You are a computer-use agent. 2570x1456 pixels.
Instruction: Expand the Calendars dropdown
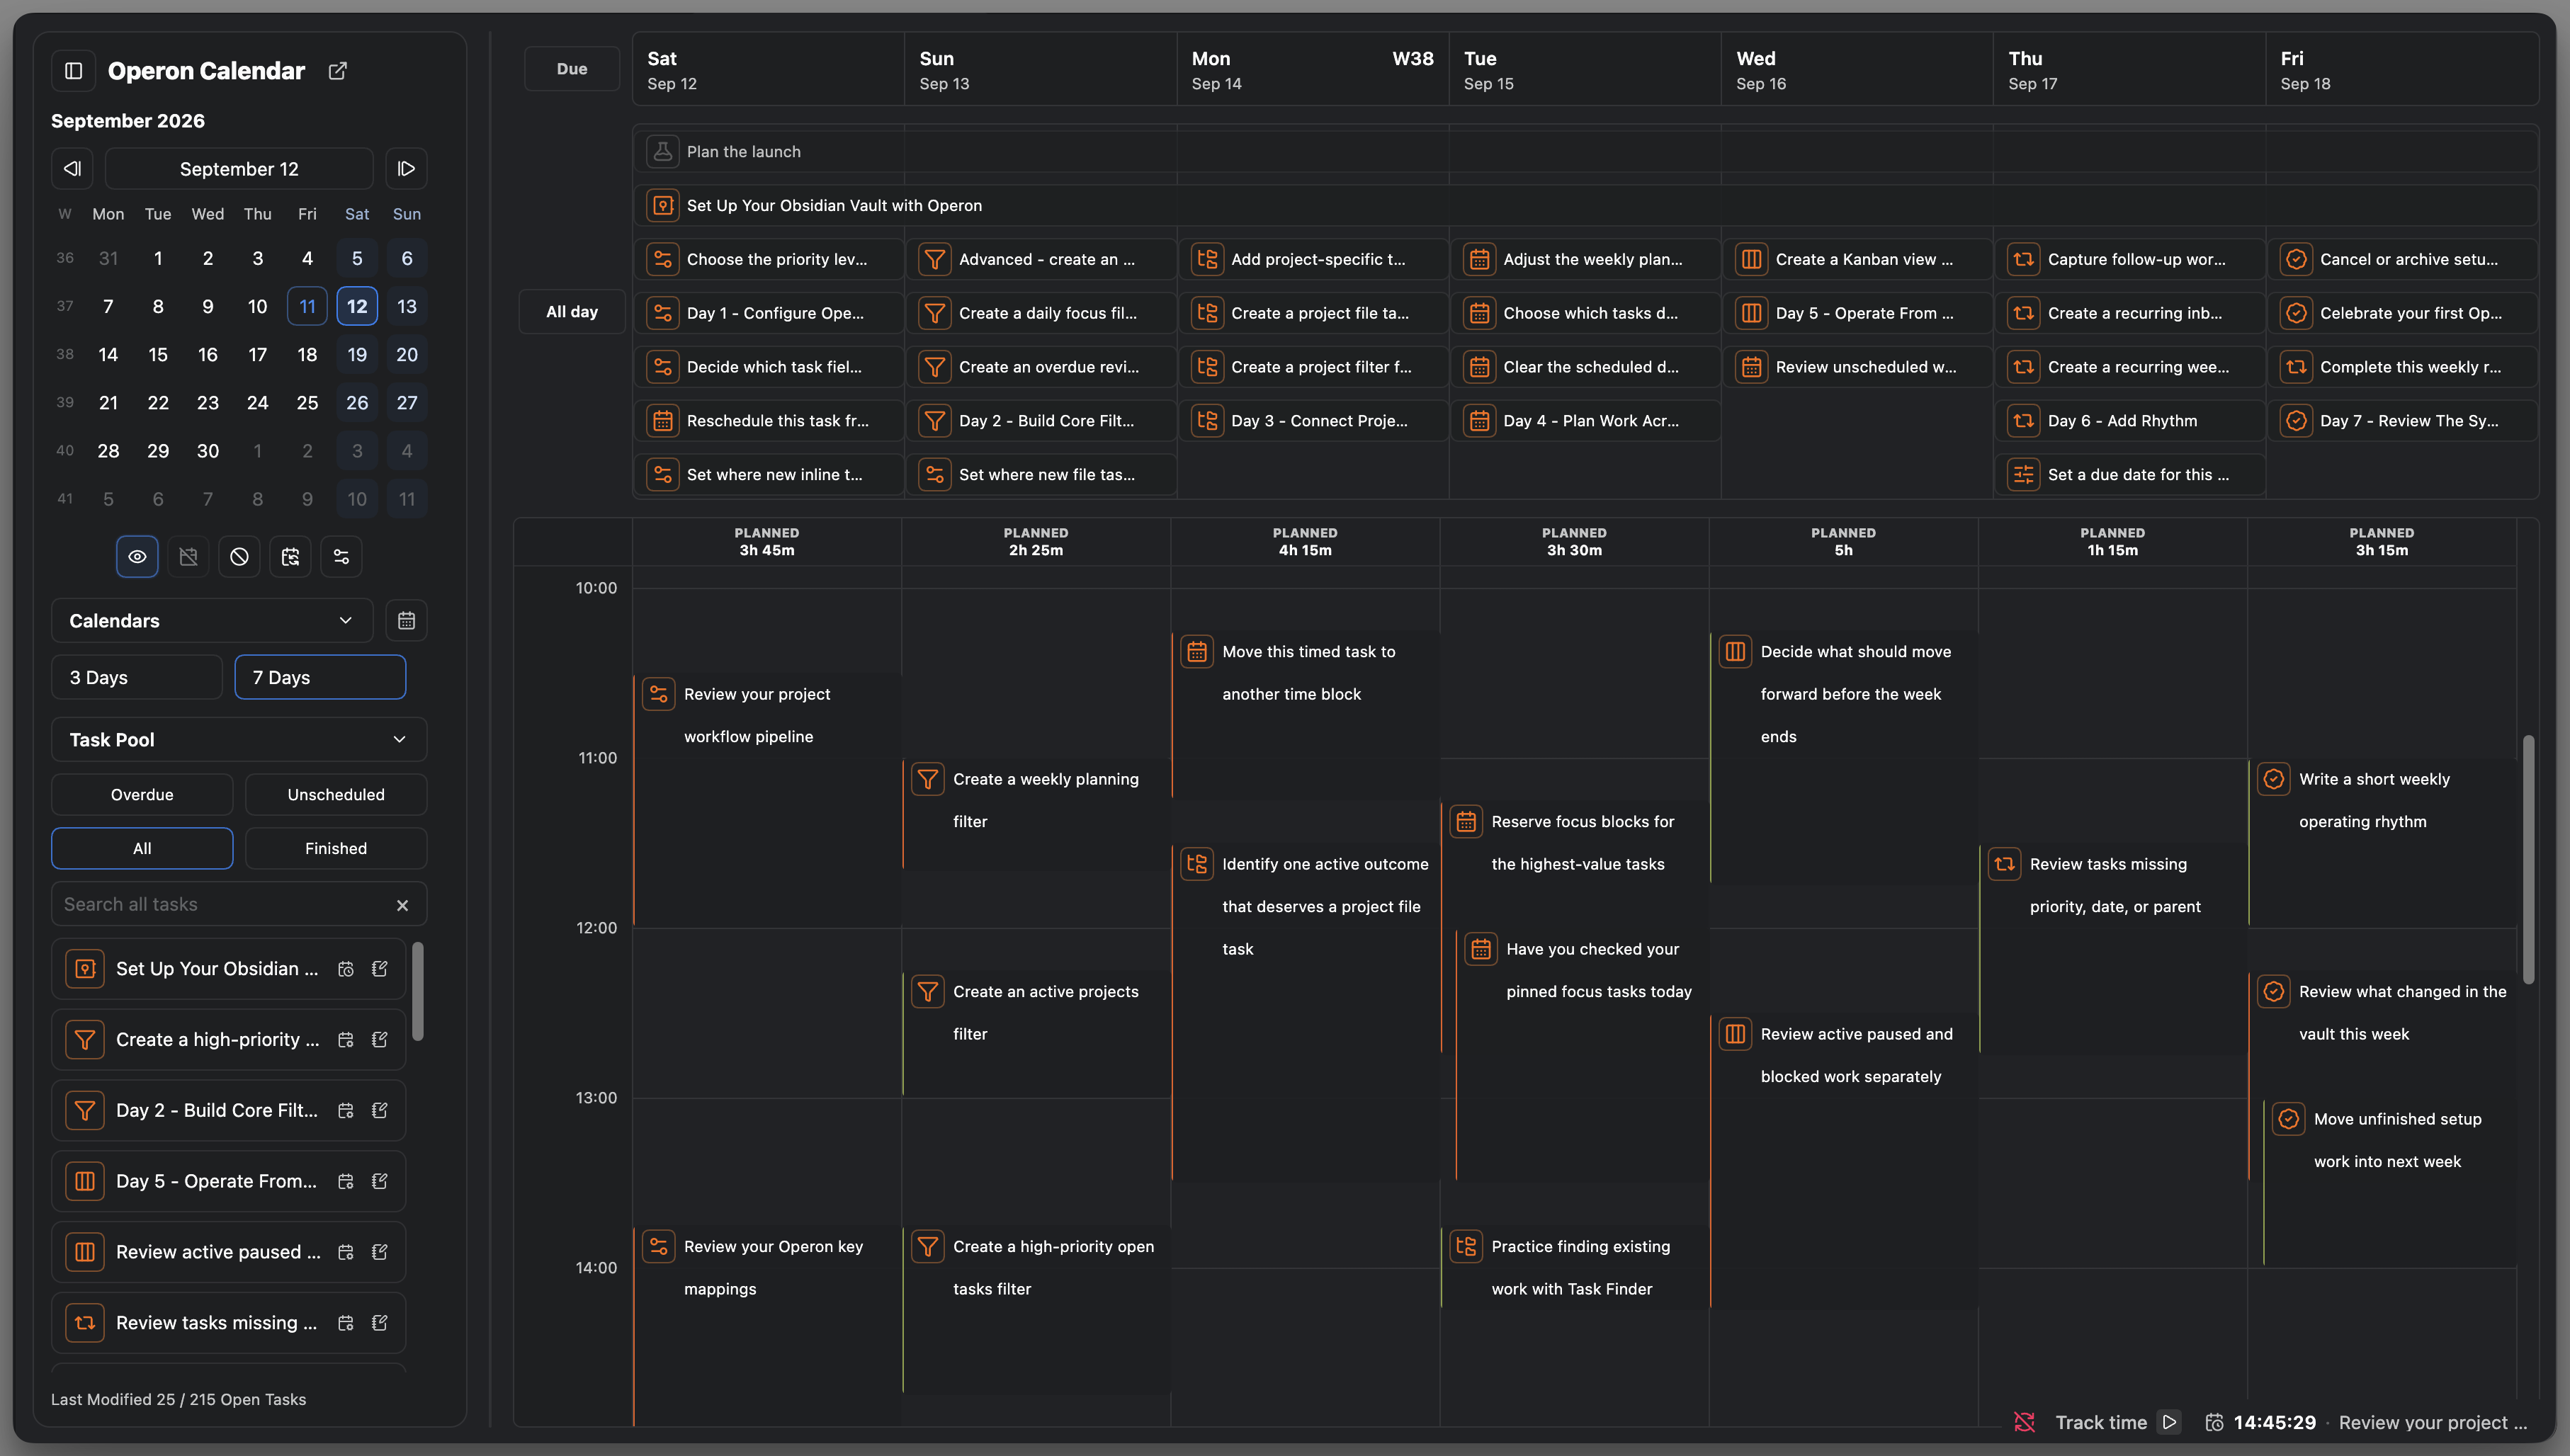point(212,621)
